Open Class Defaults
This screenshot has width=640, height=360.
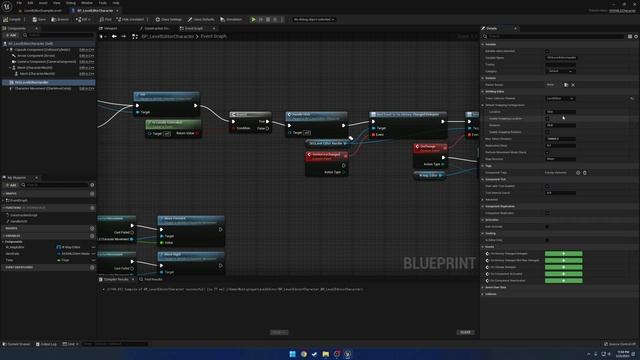pos(201,19)
